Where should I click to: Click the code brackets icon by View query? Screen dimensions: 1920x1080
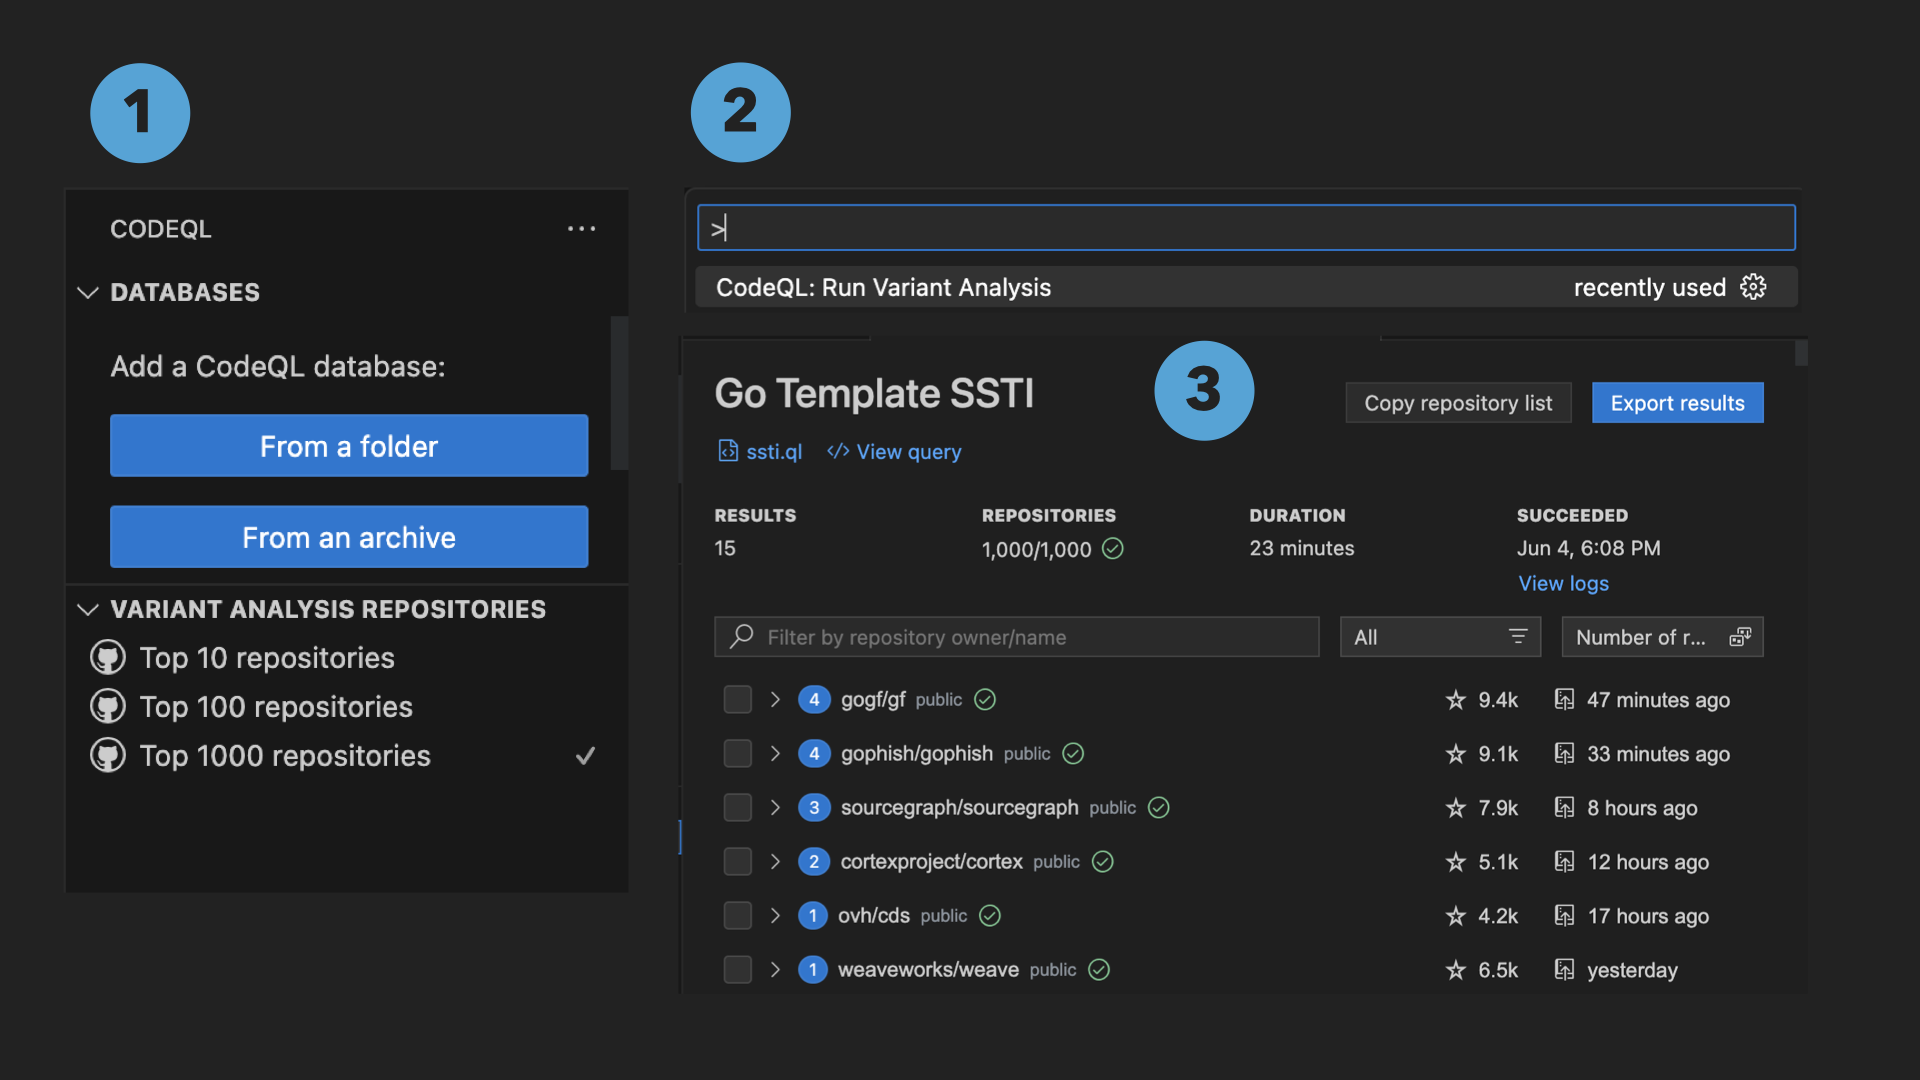pos(838,451)
